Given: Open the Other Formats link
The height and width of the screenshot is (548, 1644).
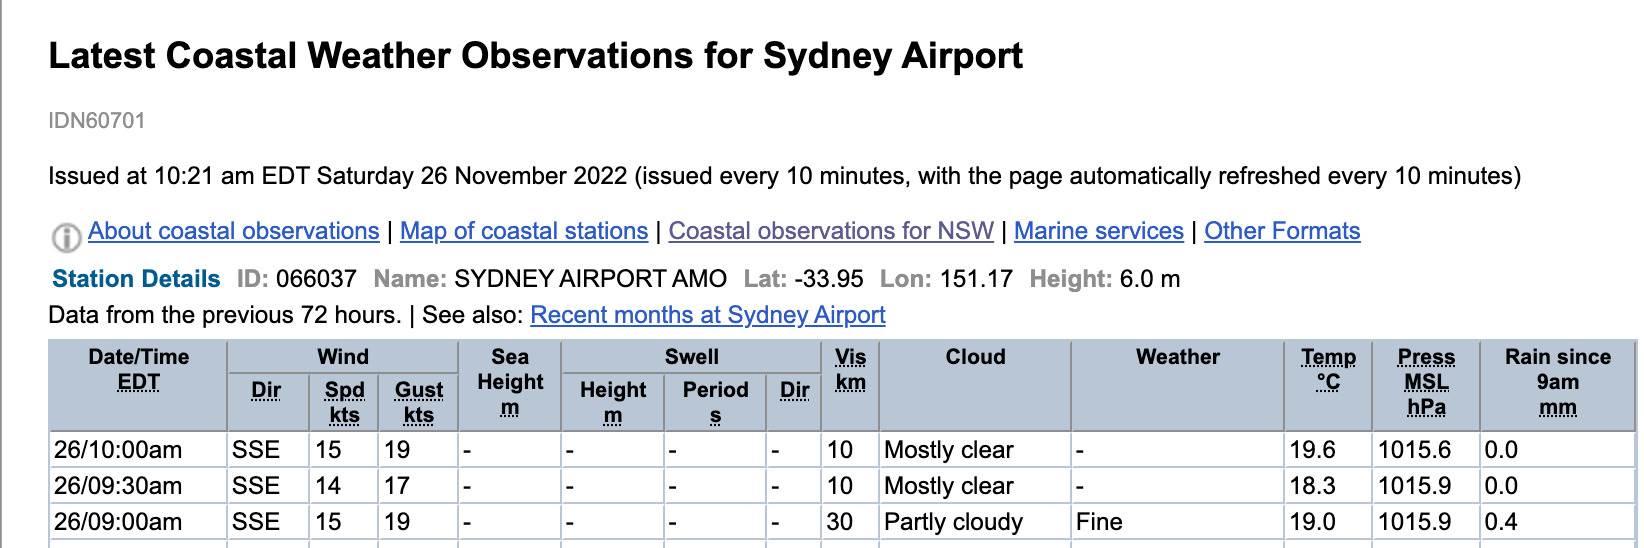Looking at the screenshot, I should tap(1282, 231).
